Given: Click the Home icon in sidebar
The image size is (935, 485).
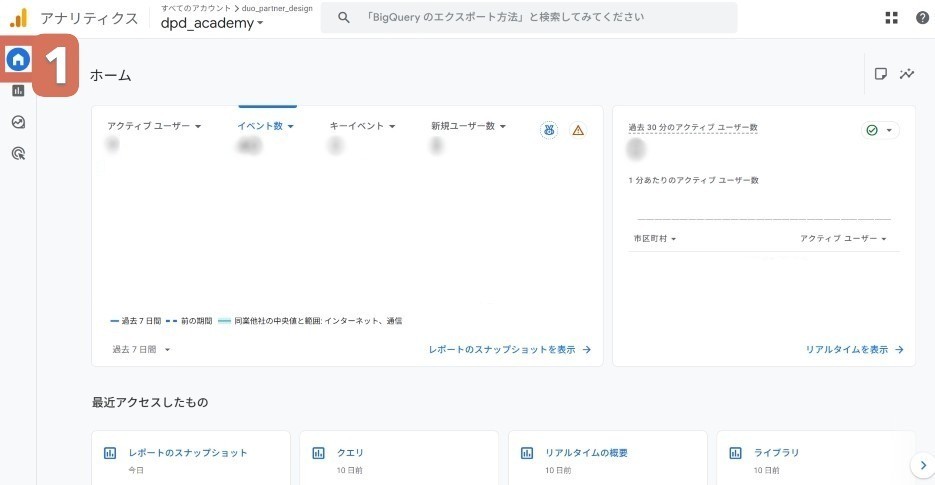Looking at the screenshot, I should tap(18, 60).
